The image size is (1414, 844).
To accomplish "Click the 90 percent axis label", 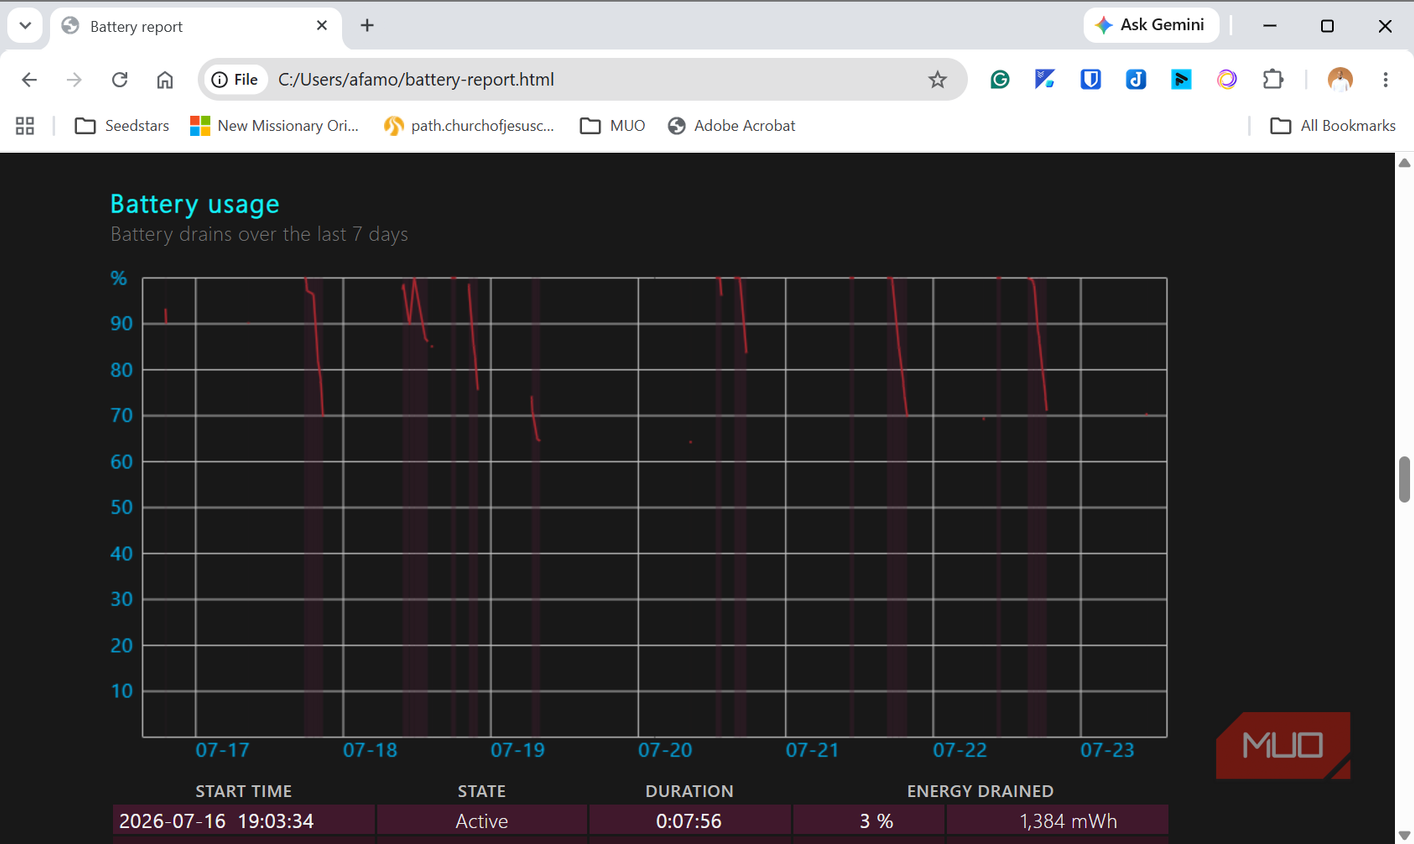I will coord(121,323).
